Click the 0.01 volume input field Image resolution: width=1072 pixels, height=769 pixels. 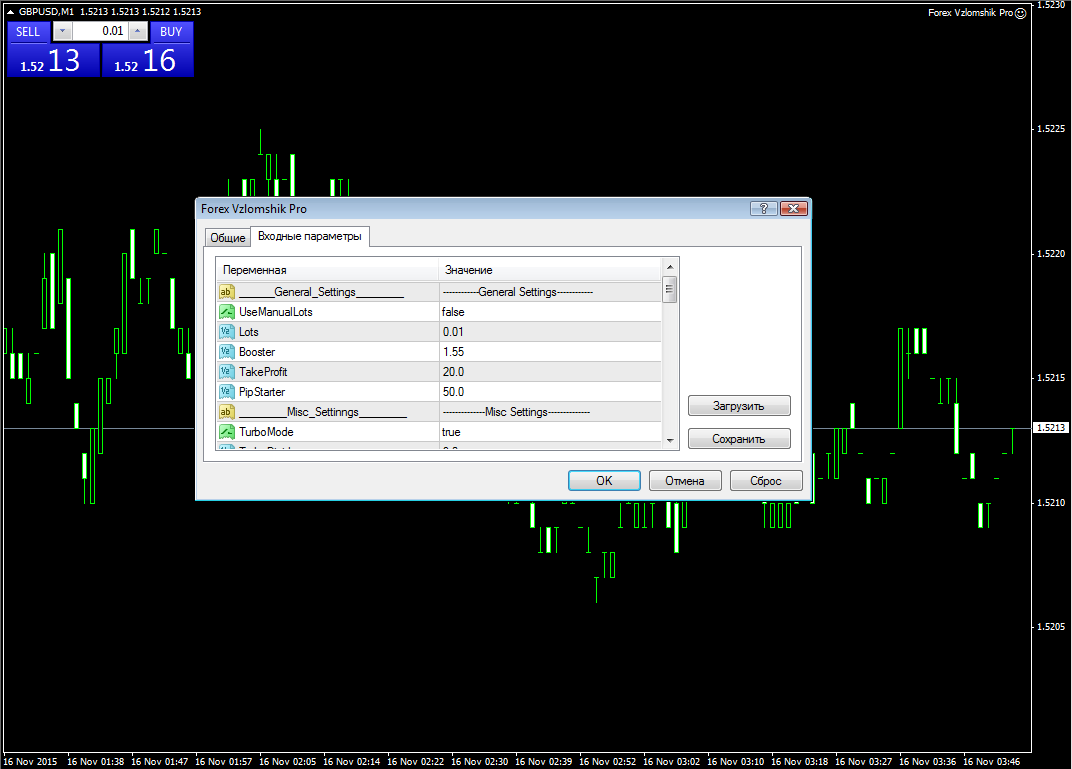(x=100, y=31)
